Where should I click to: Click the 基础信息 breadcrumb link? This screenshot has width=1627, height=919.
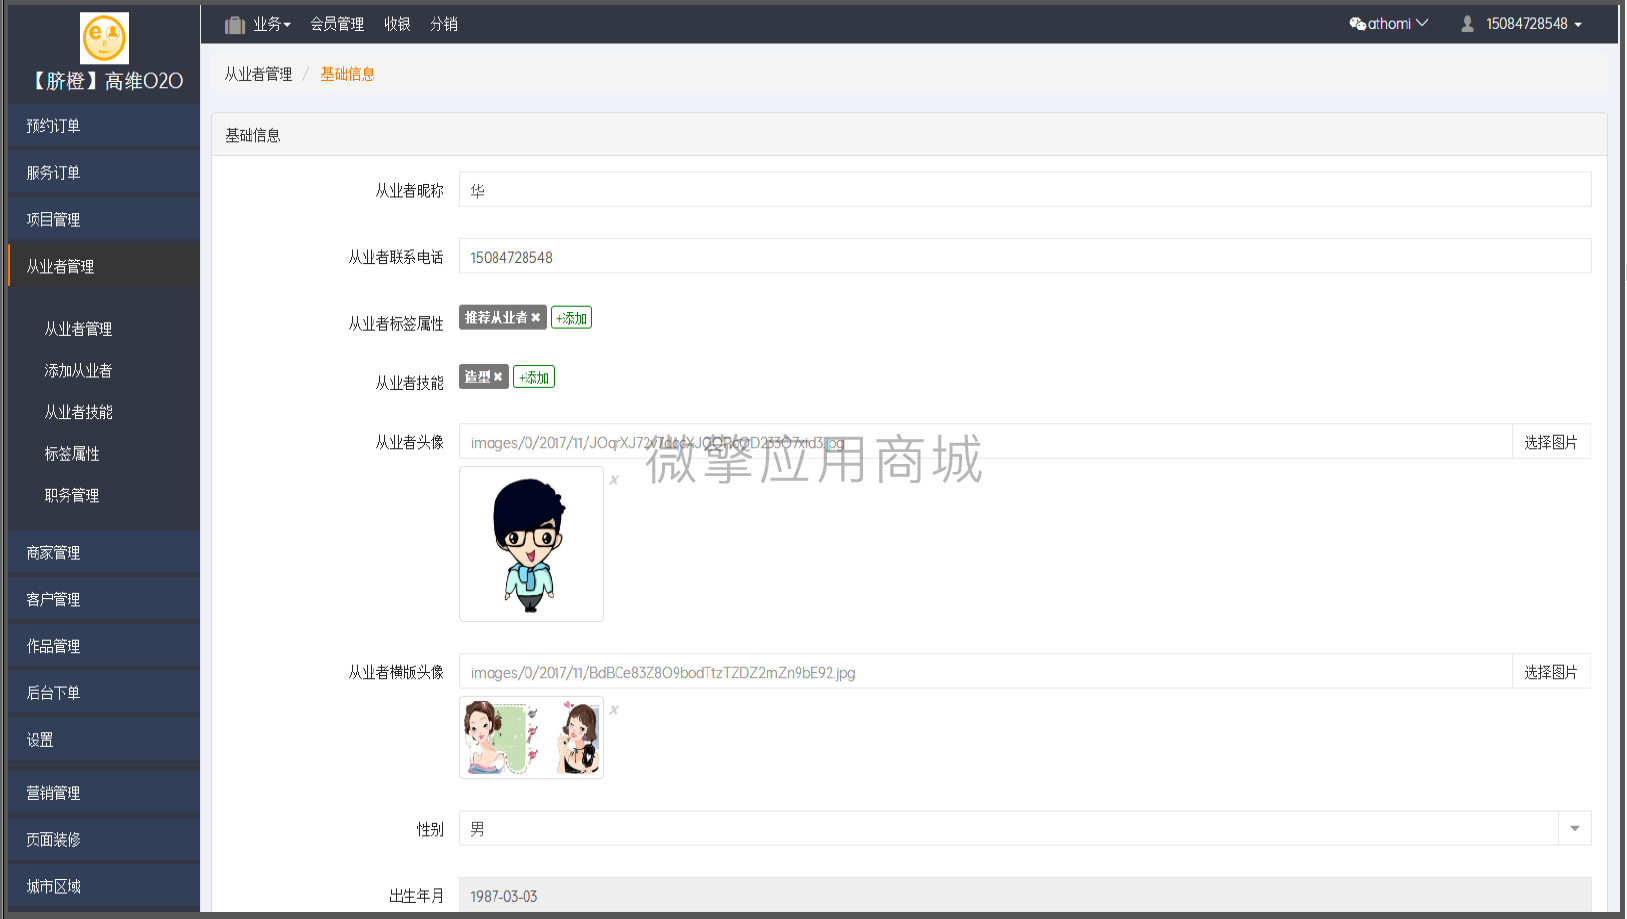click(347, 74)
